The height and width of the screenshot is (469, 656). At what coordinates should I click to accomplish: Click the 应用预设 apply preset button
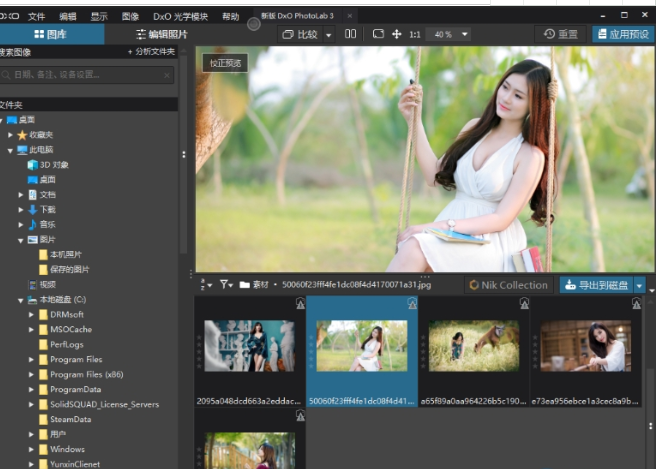622,34
